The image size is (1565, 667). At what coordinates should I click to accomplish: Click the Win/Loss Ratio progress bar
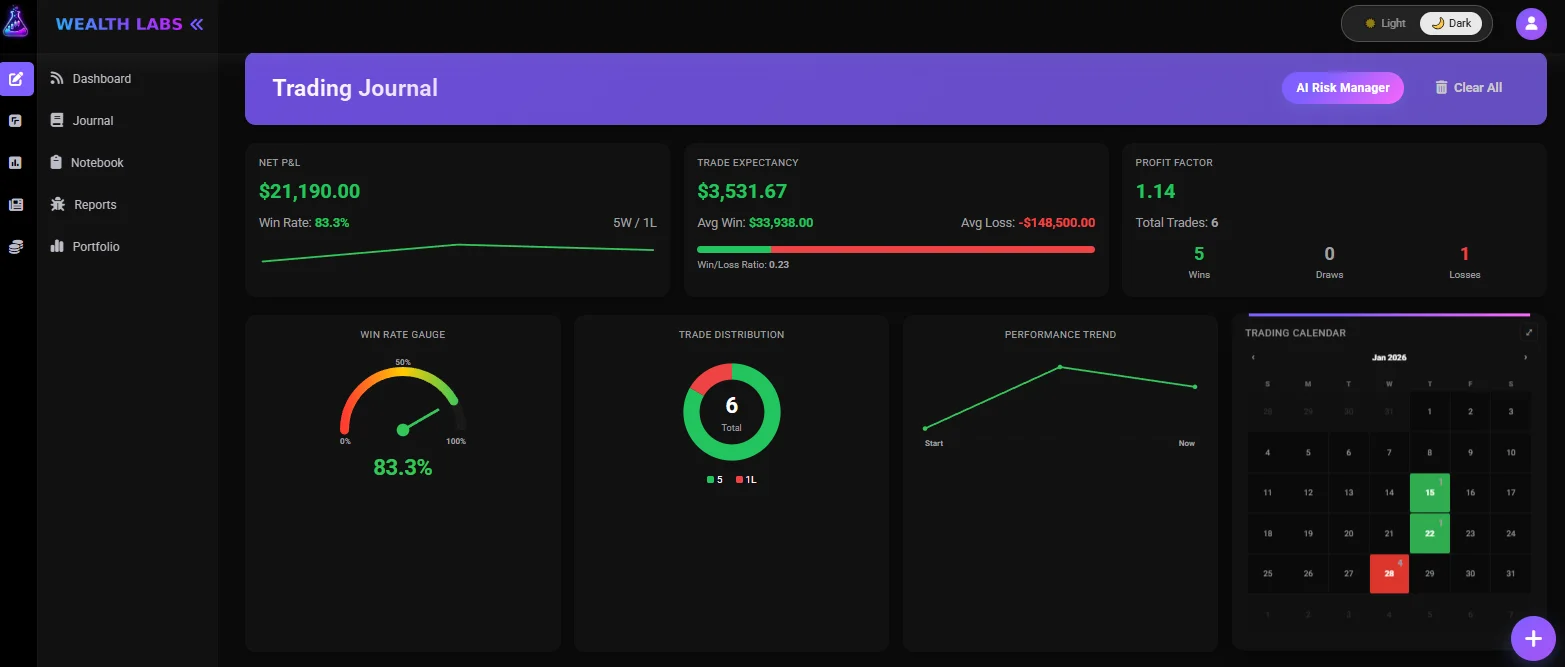tap(897, 248)
